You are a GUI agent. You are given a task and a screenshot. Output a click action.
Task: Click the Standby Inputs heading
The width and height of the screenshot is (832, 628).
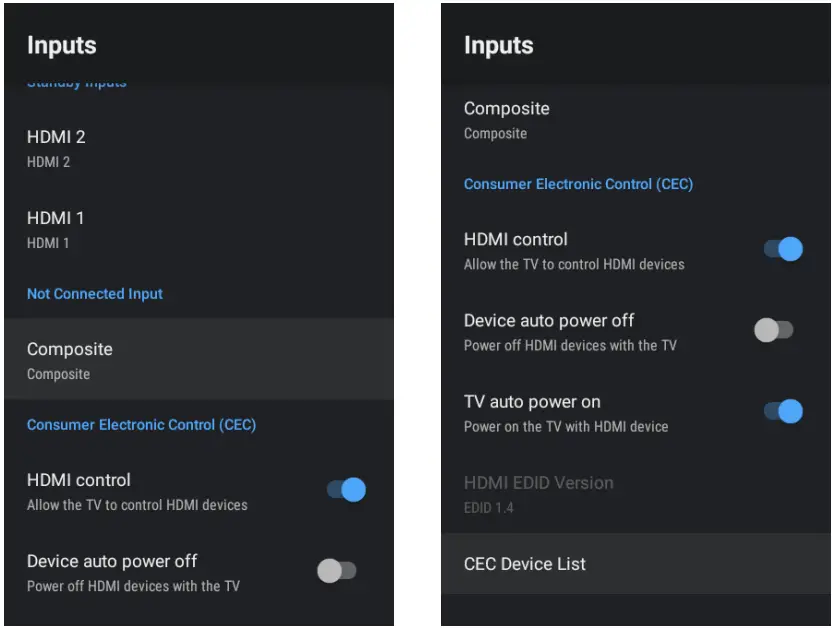coord(76,82)
